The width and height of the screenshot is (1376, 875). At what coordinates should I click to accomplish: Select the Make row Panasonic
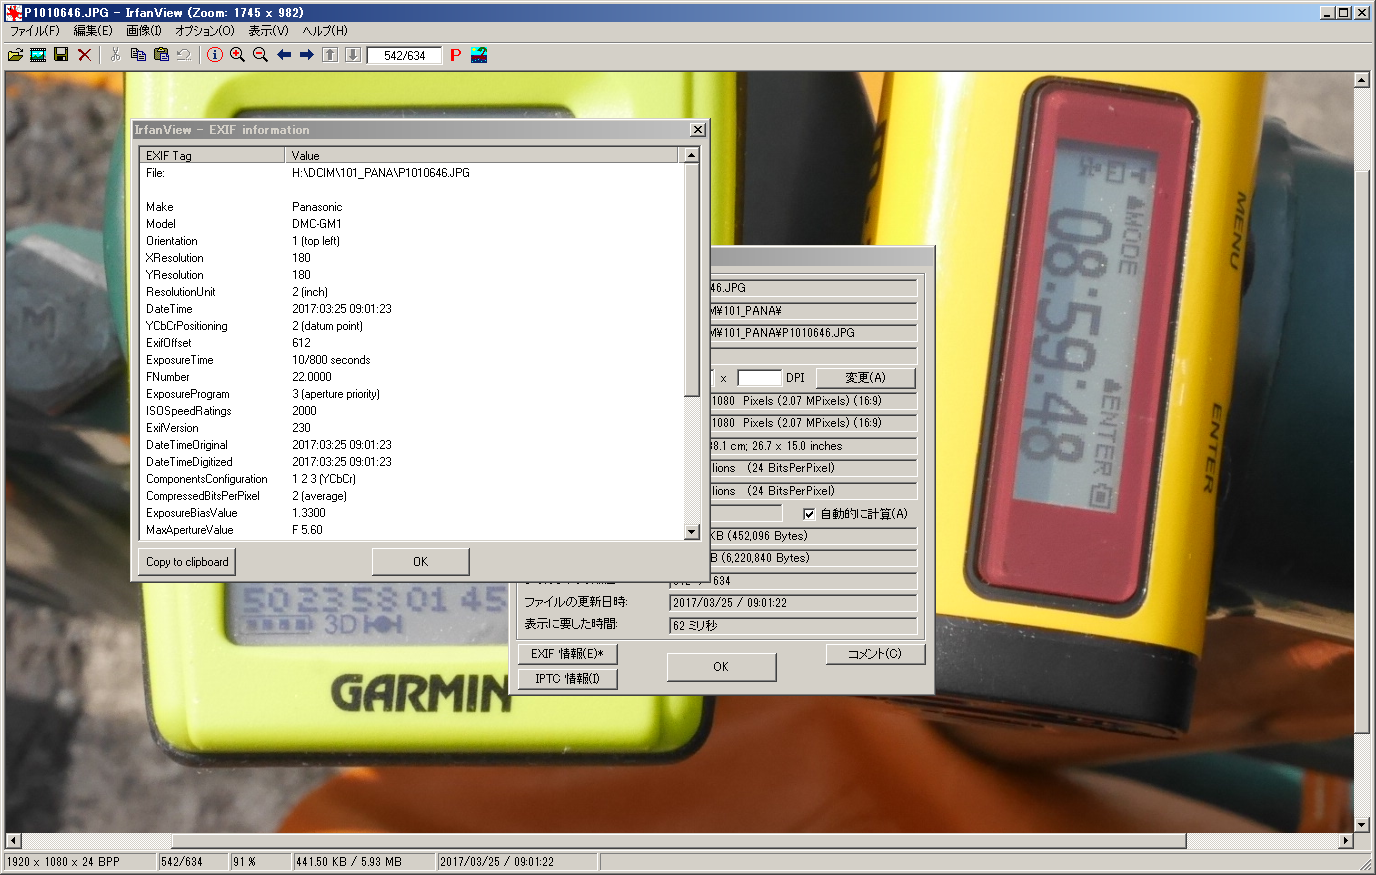click(x=412, y=207)
